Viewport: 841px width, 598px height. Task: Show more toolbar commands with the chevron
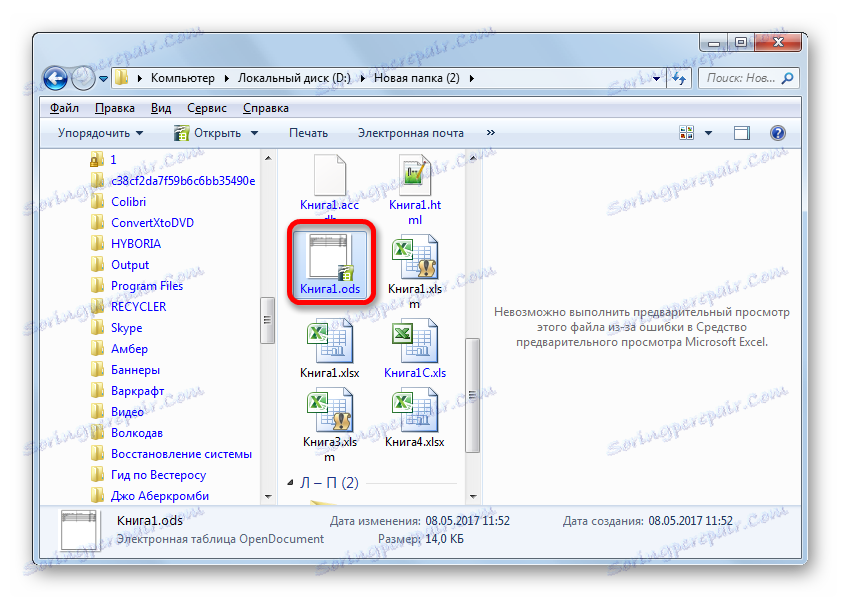tap(490, 132)
